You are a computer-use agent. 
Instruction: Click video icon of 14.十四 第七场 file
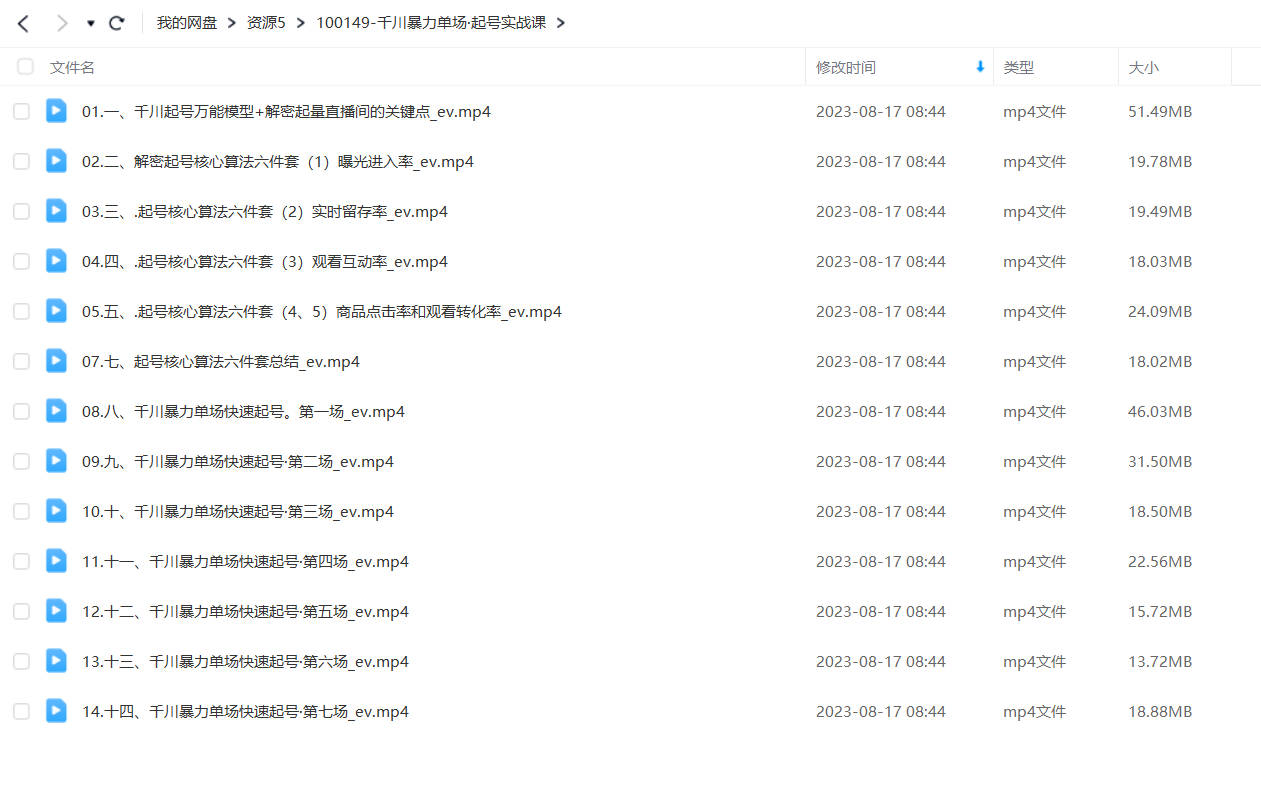click(56, 711)
